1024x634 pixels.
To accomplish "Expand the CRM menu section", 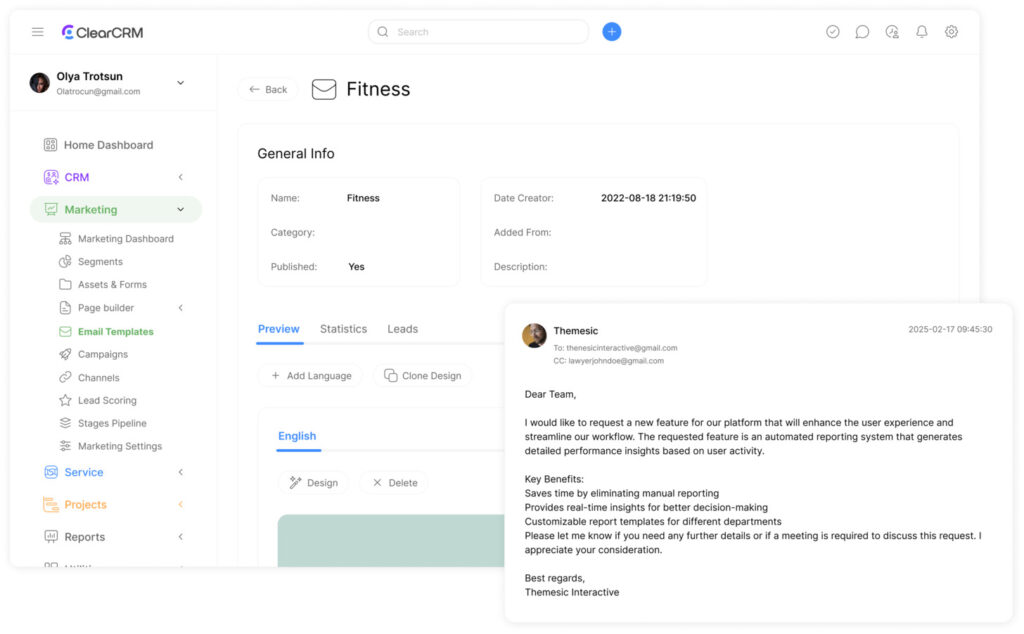I will (180, 177).
